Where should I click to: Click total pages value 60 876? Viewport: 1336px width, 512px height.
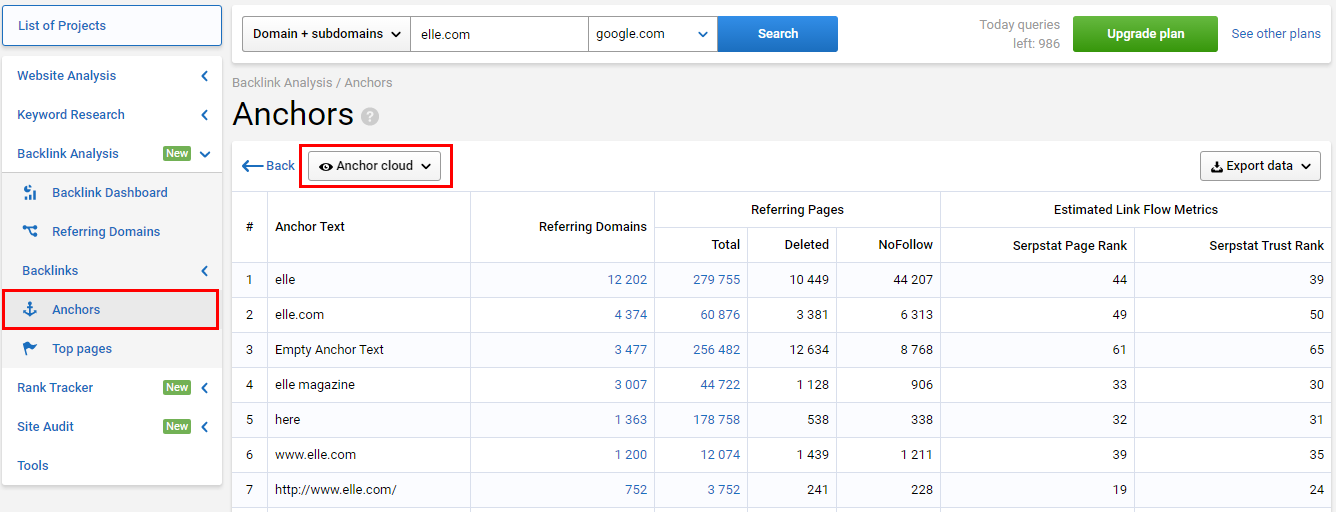click(720, 315)
